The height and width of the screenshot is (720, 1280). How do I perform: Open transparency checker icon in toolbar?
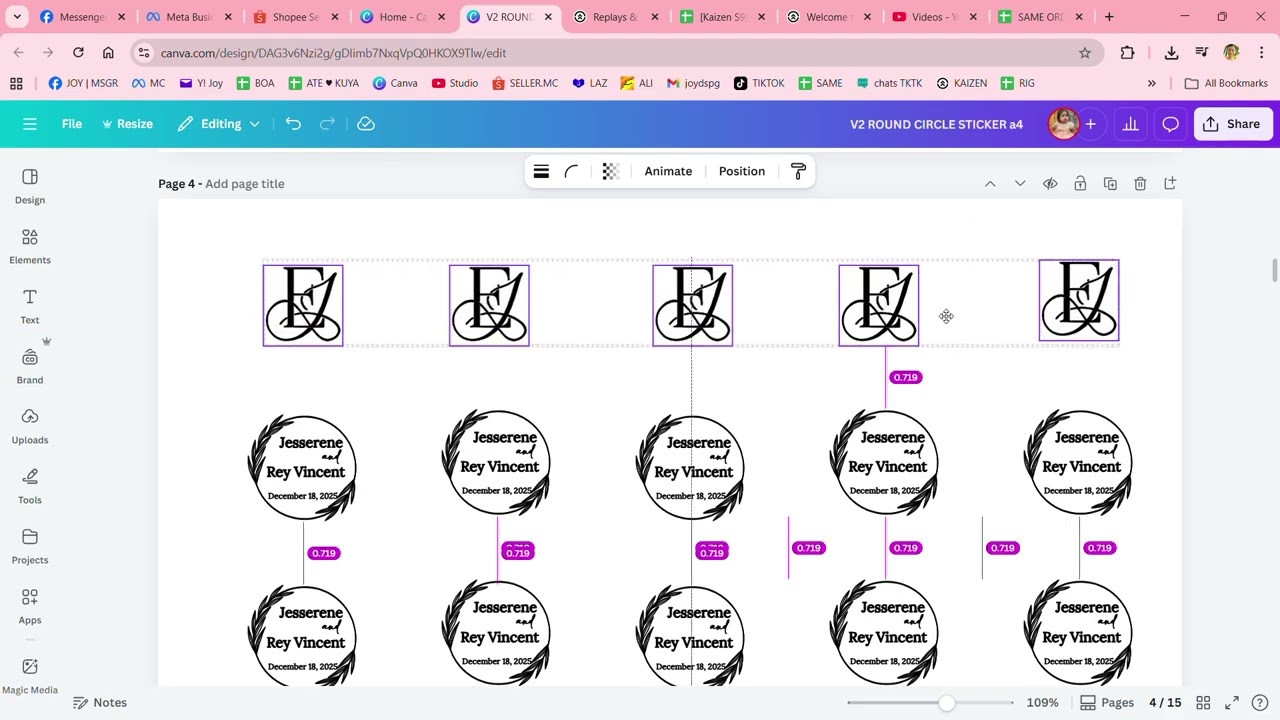click(x=610, y=171)
